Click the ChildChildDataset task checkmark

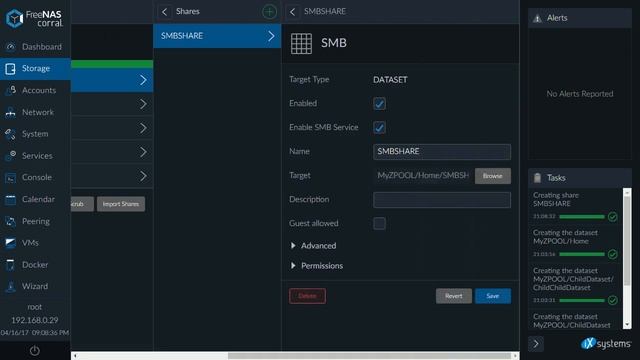click(612, 300)
